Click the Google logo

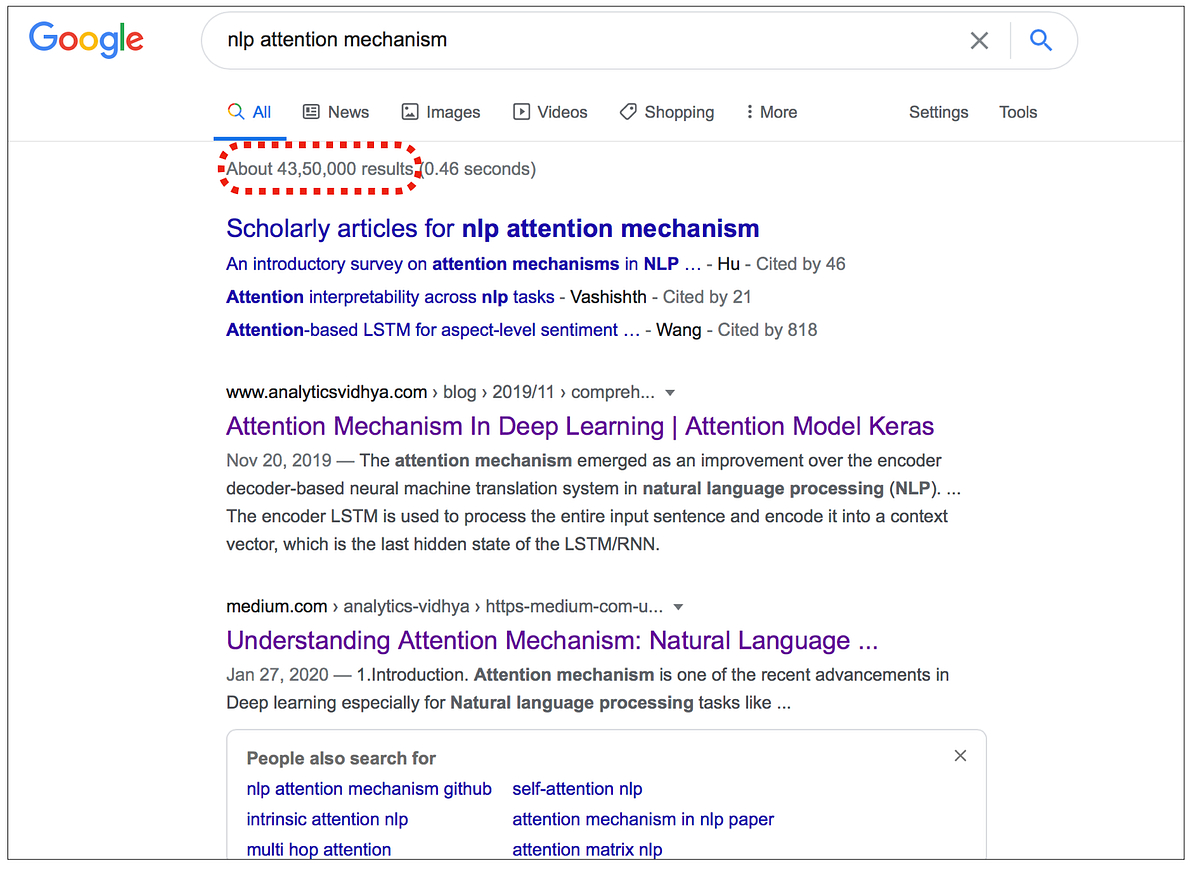point(87,40)
